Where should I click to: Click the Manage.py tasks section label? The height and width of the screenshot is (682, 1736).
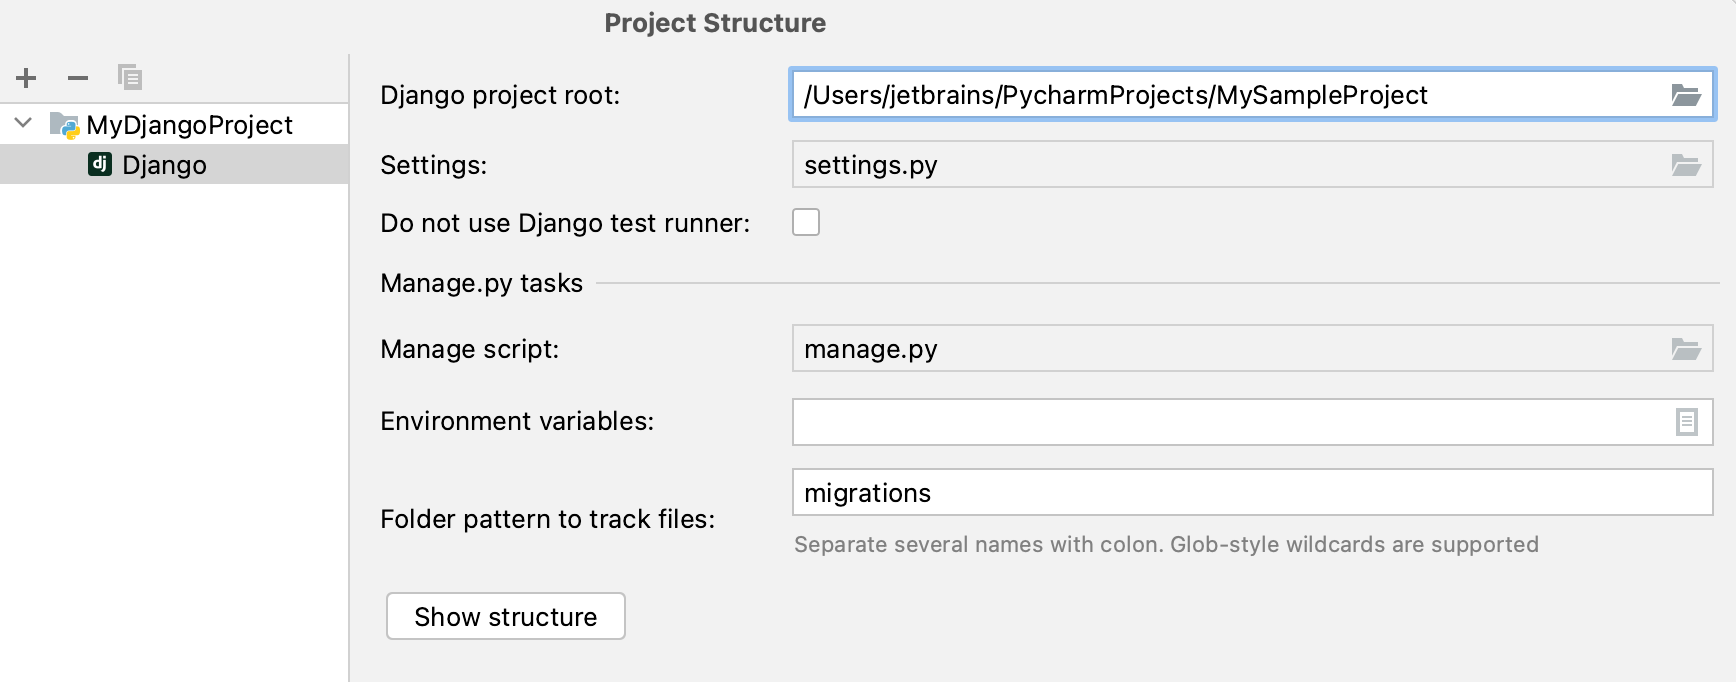pos(481,283)
